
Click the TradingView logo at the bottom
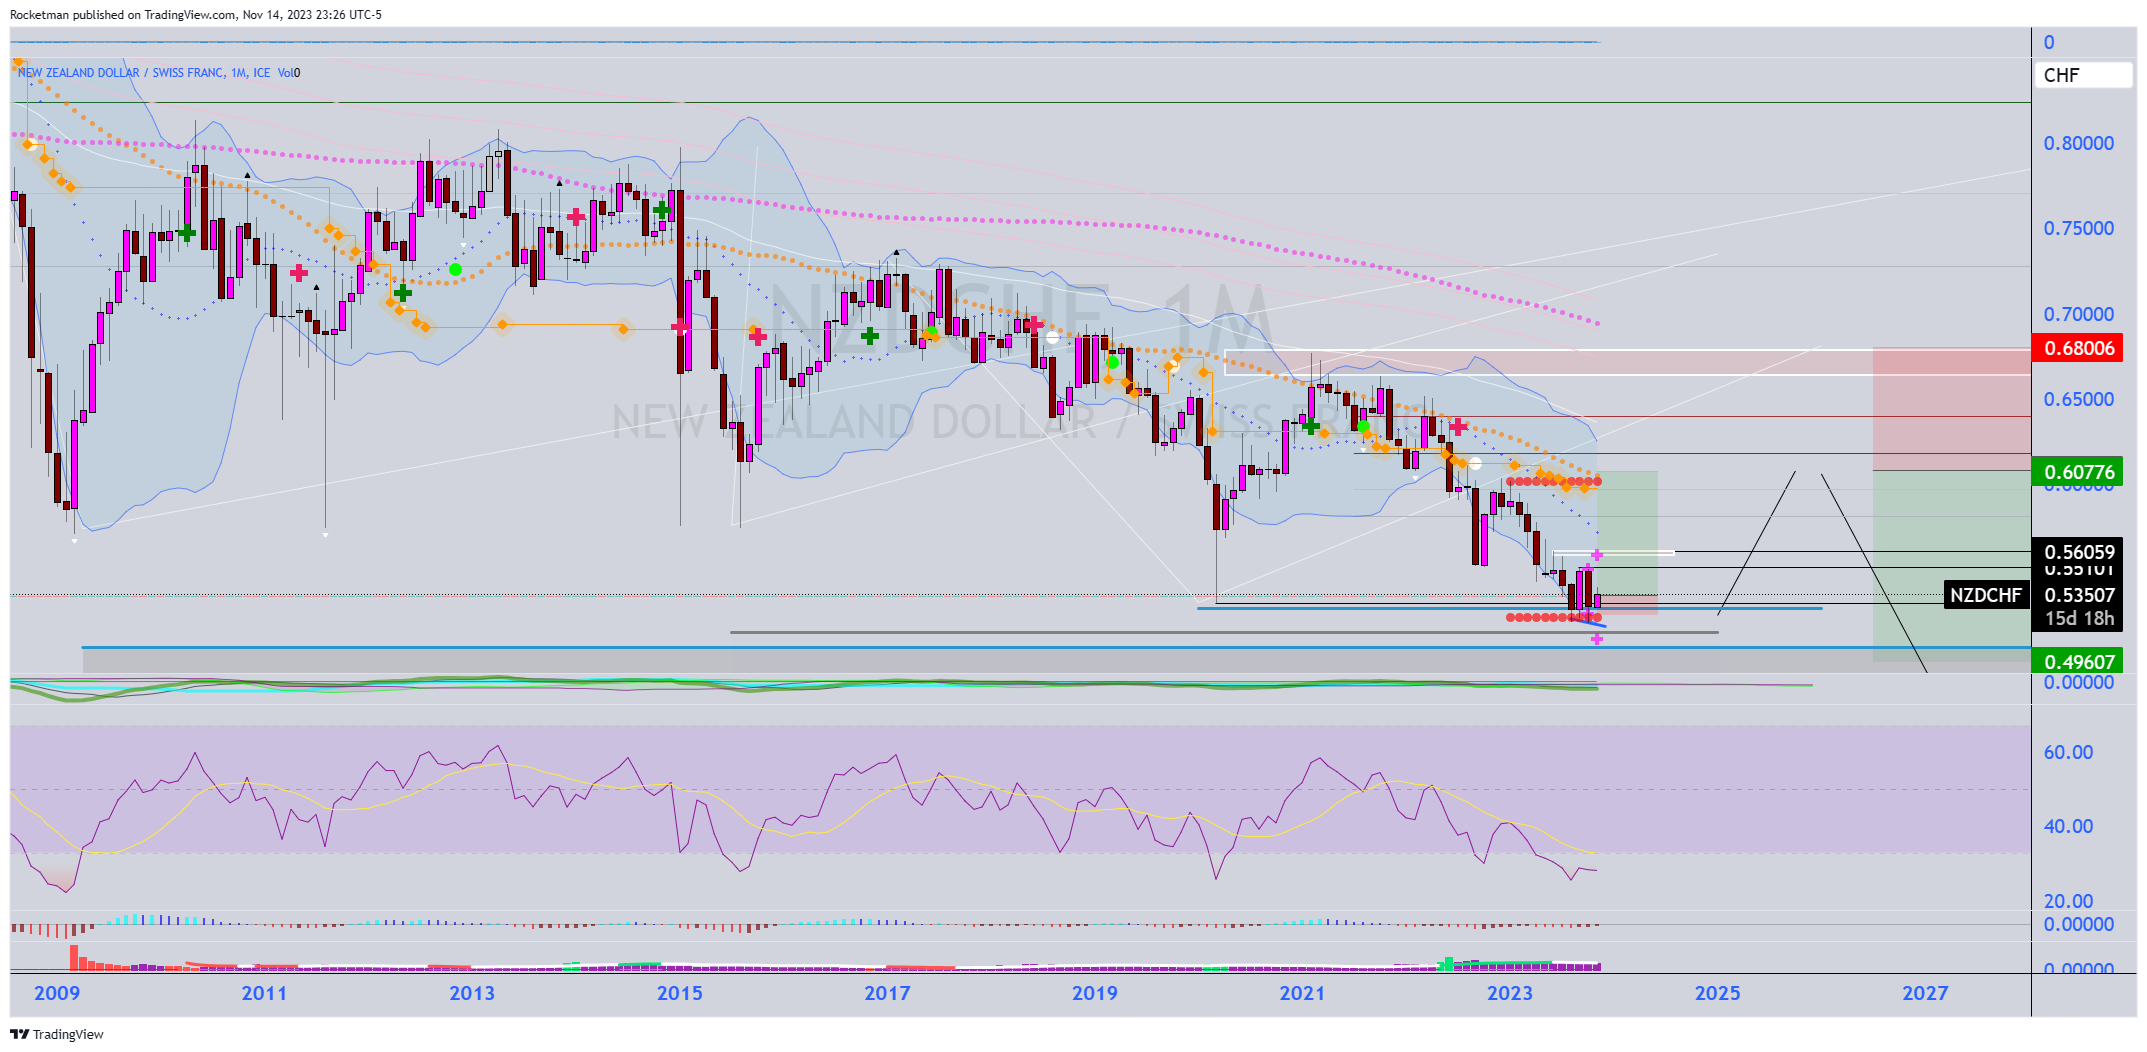[x=57, y=1034]
